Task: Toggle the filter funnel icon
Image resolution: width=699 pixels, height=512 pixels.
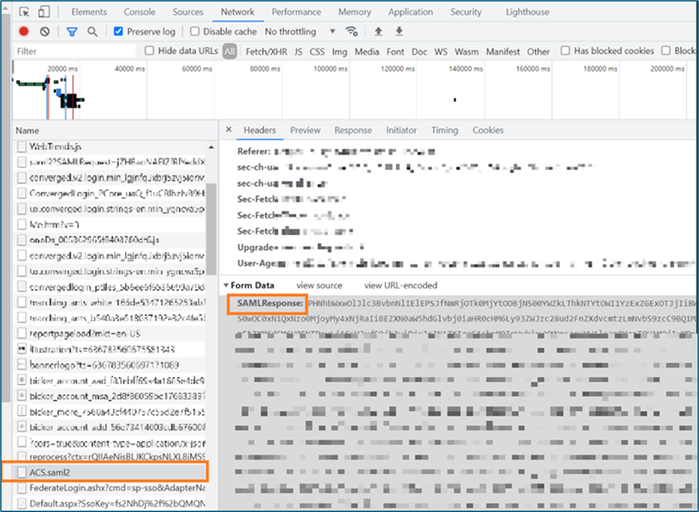Action: click(x=72, y=32)
